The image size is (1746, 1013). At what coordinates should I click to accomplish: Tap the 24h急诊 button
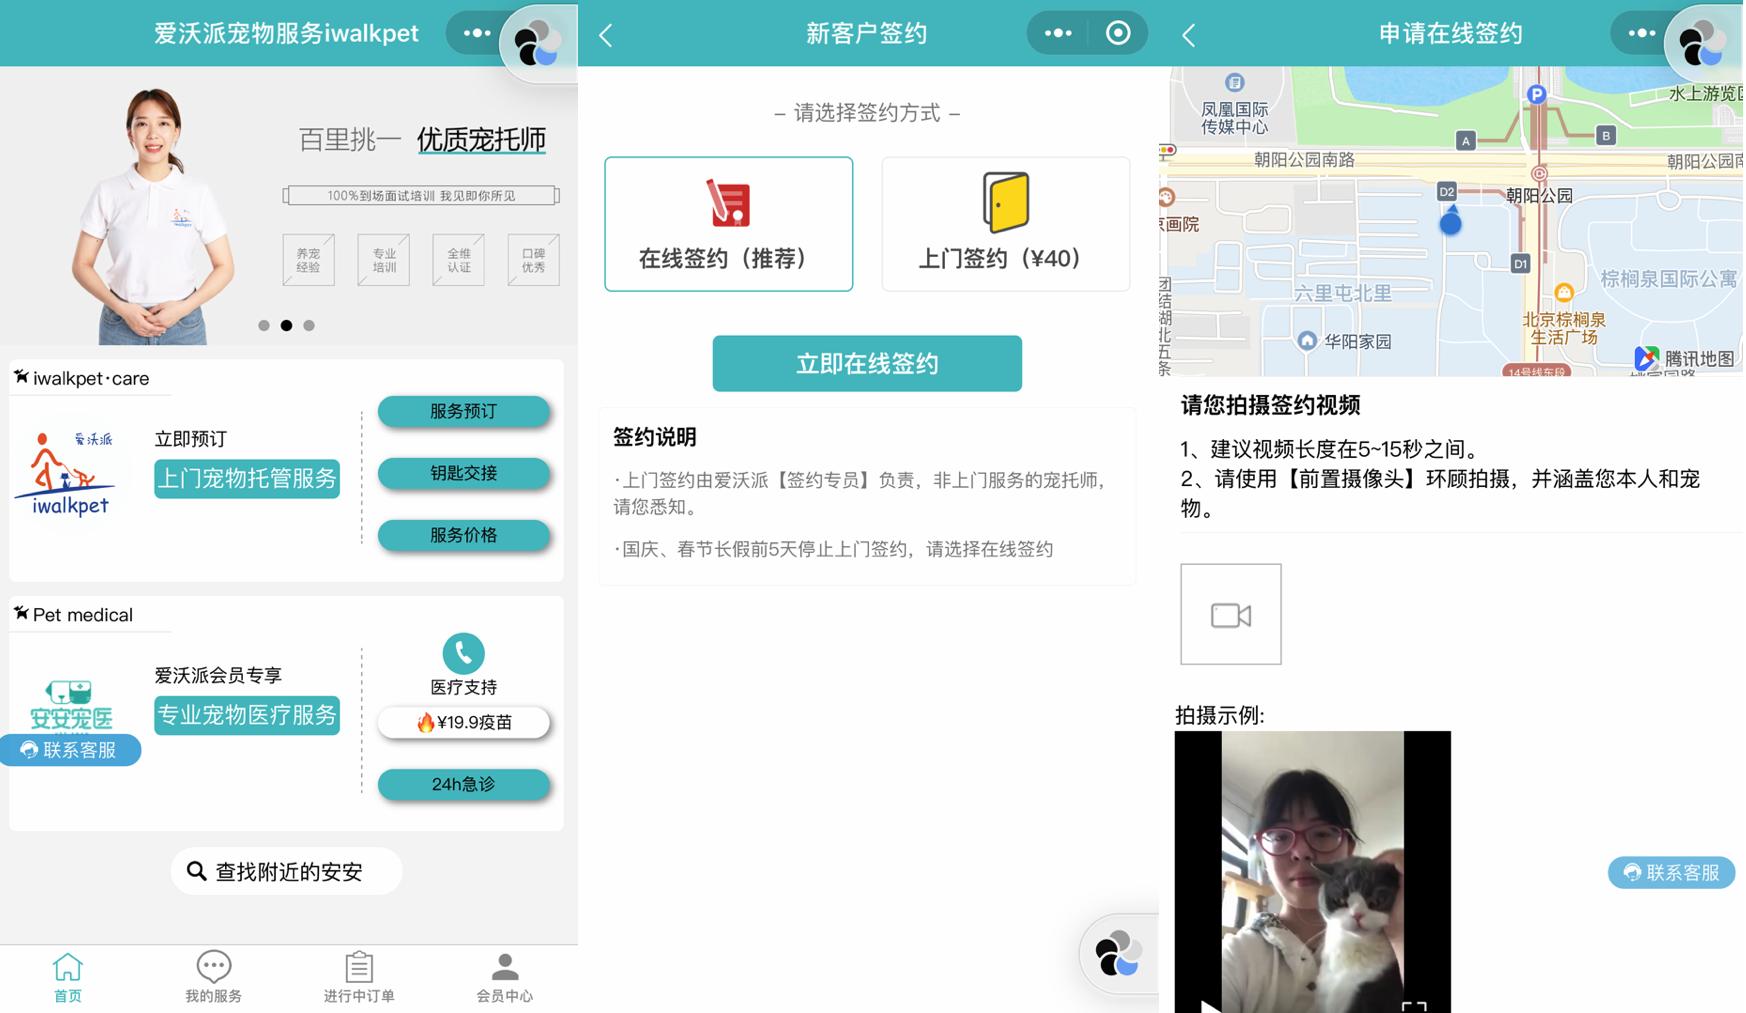464,784
